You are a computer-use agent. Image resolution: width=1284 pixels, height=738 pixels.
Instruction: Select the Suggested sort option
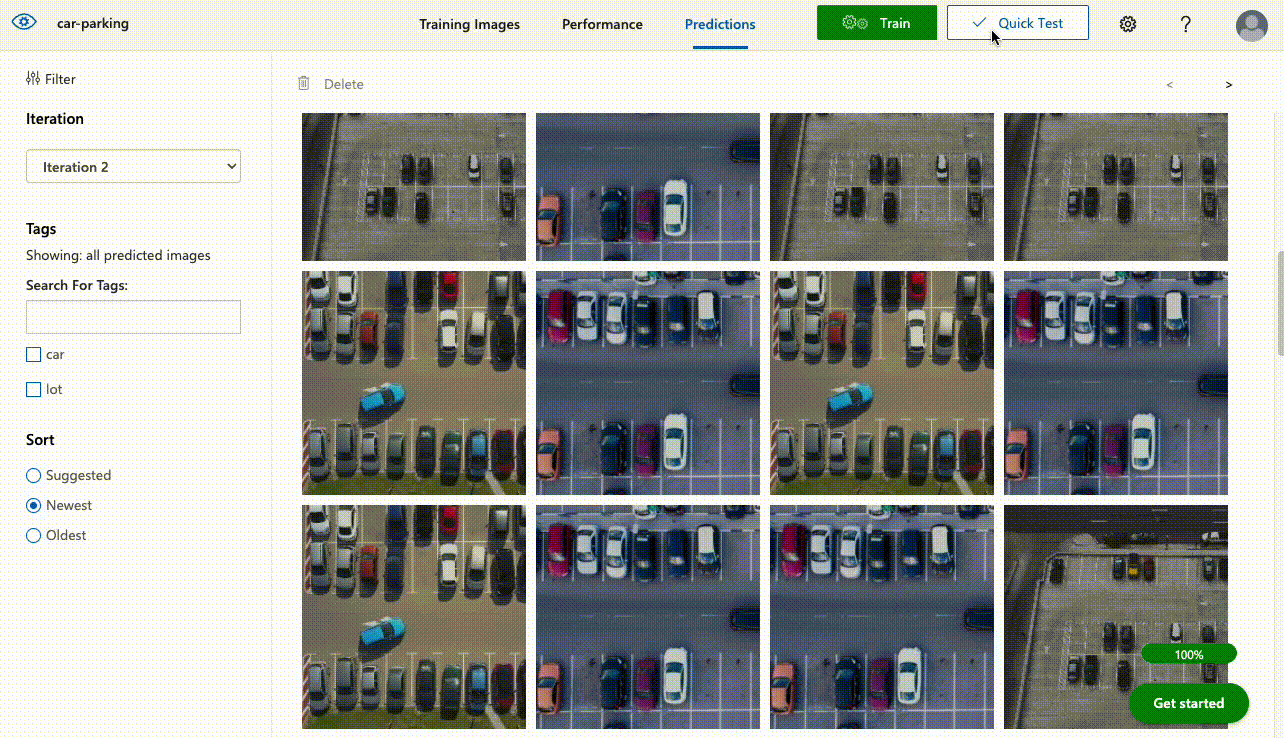pyautogui.click(x=33, y=476)
